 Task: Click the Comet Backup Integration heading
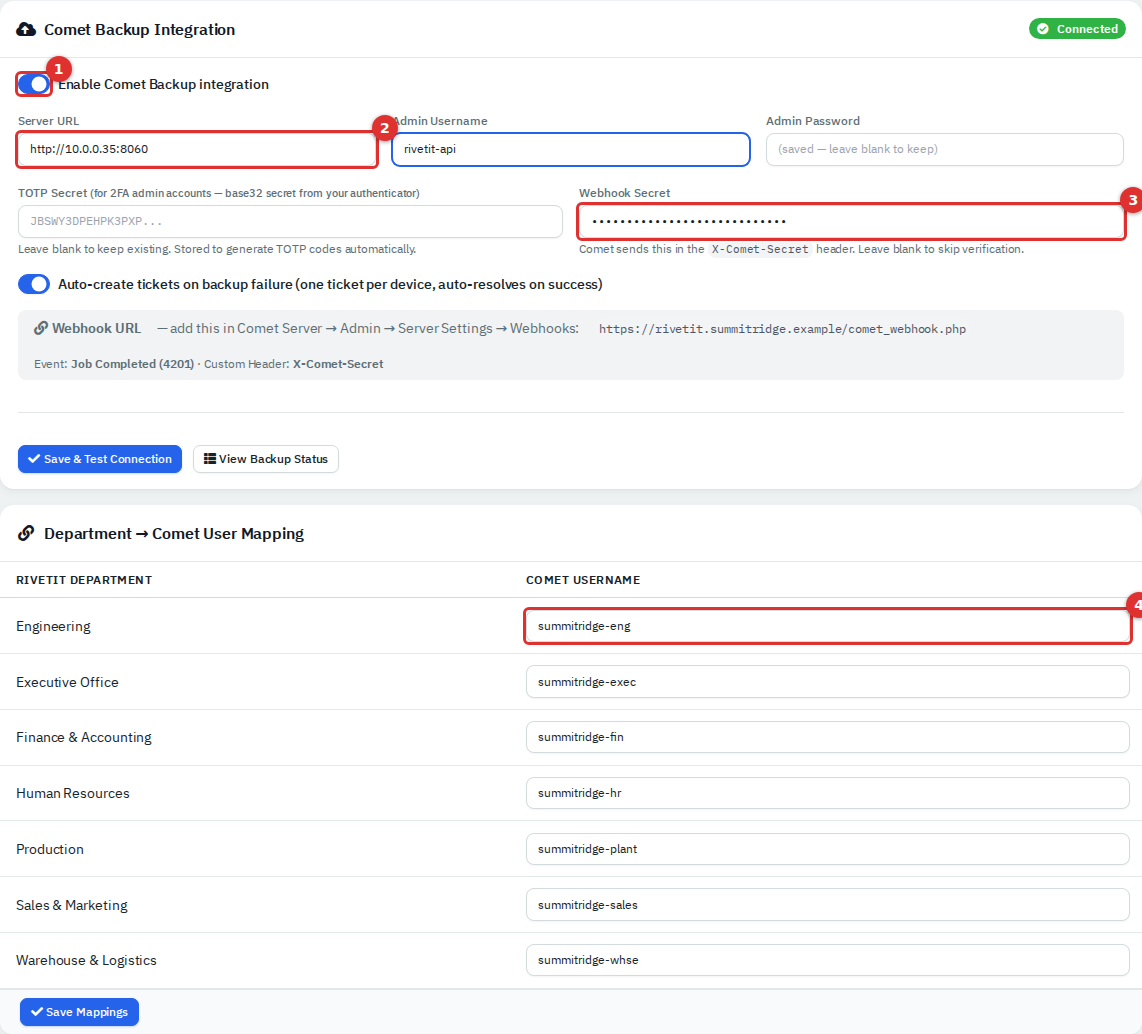[139, 30]
